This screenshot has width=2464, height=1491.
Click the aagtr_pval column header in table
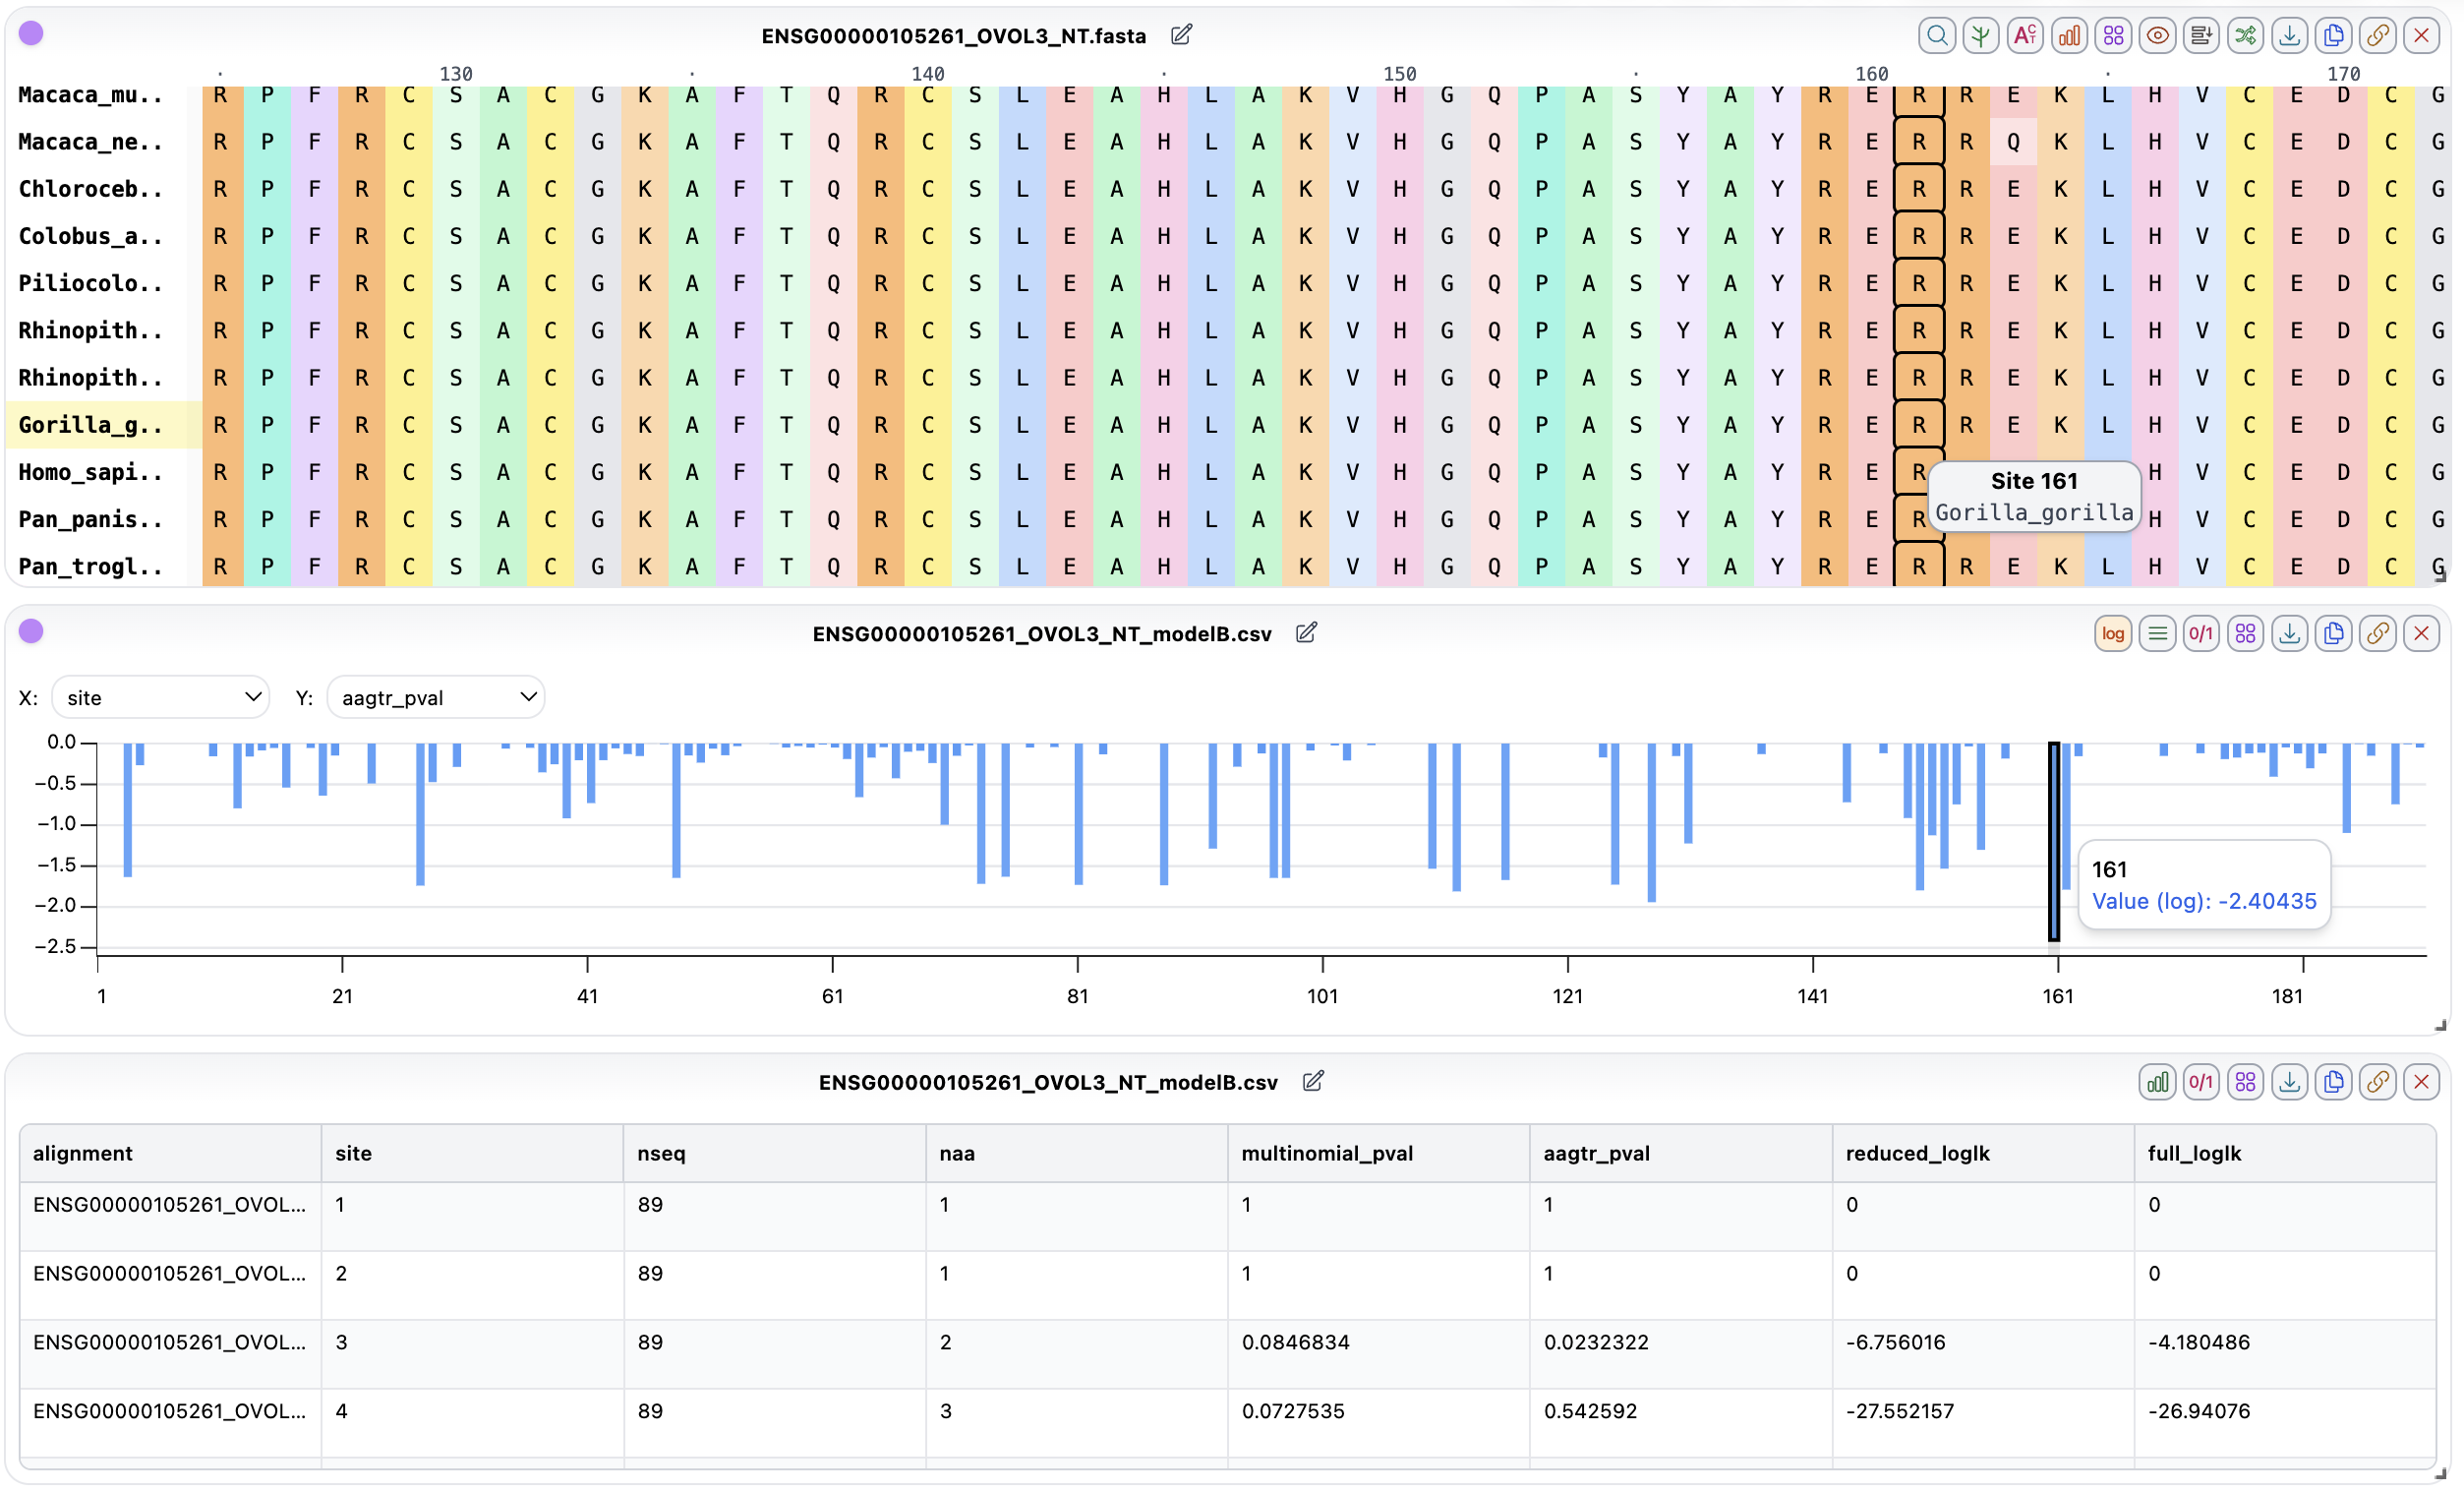pyautogui.click(x=1596, y=1153)
